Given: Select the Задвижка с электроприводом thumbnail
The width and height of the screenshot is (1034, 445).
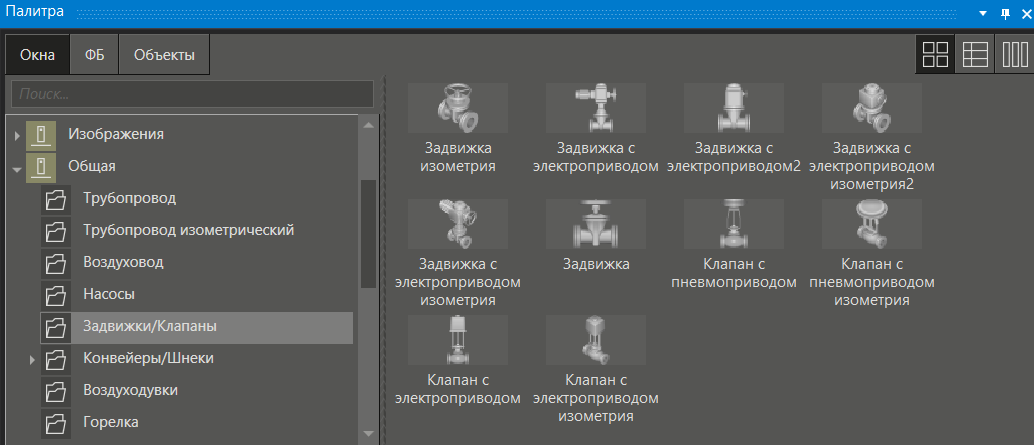Looking at the screenshot, I should point(595,108).
